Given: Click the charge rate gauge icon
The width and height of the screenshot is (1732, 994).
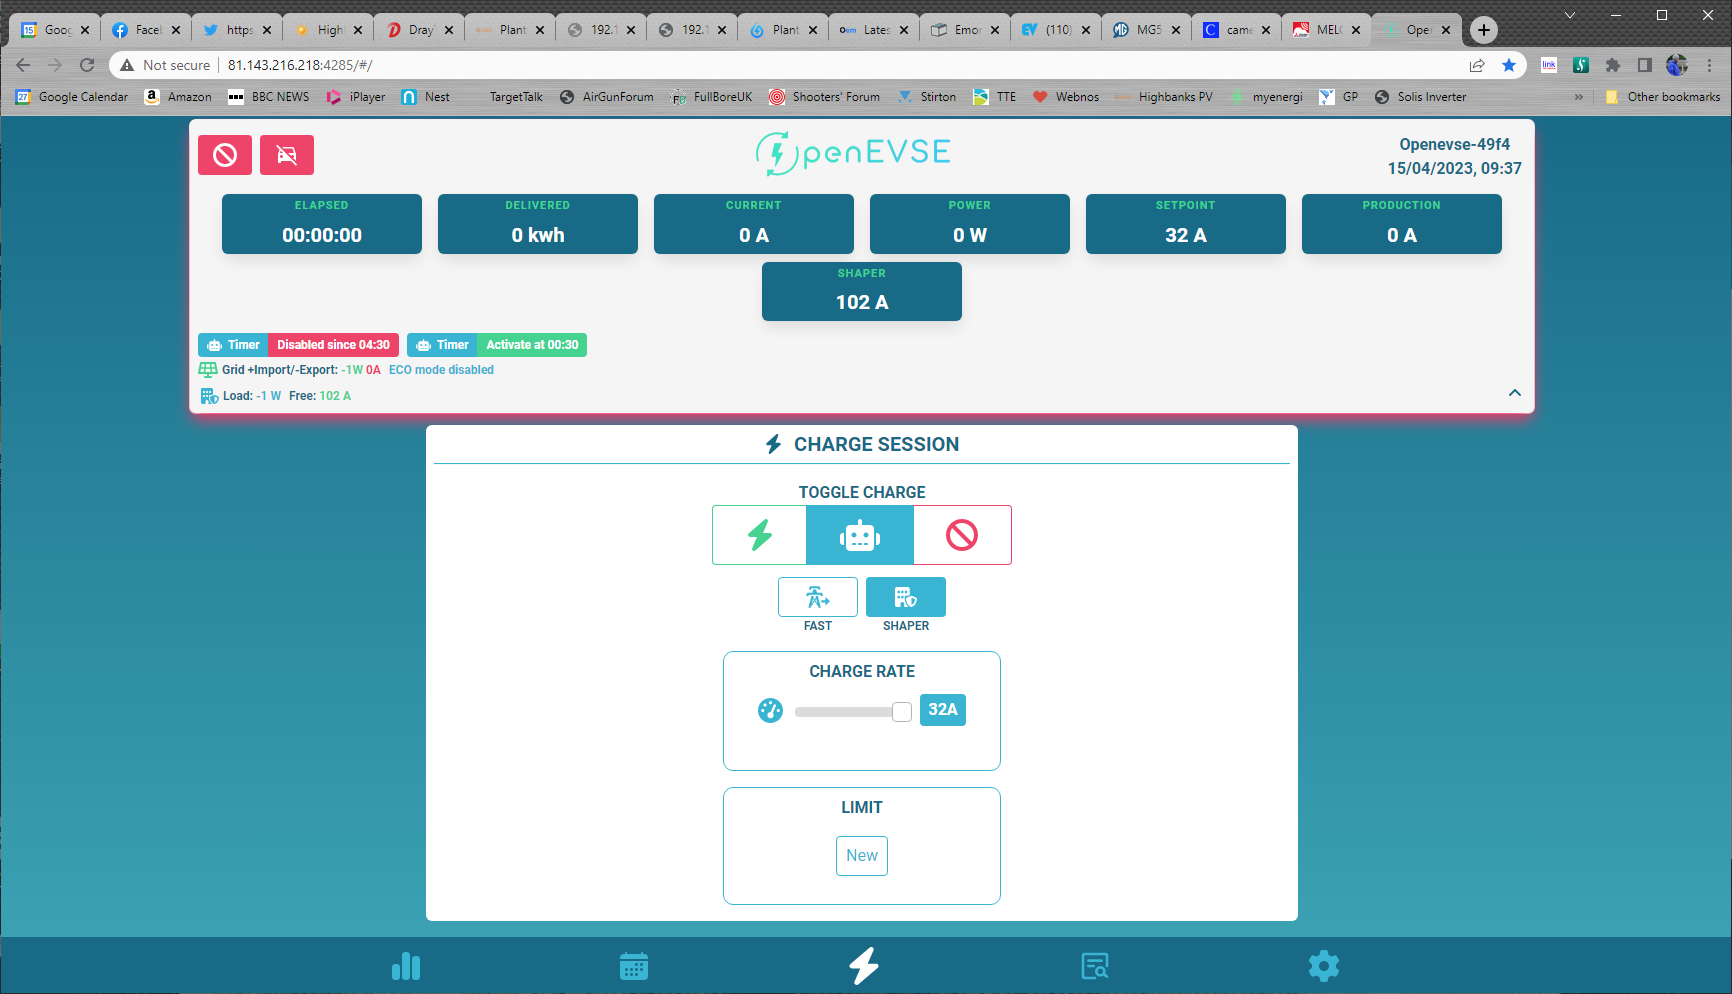Looking at the screenshot, I should pyautogui.click(x=770, y=711).
